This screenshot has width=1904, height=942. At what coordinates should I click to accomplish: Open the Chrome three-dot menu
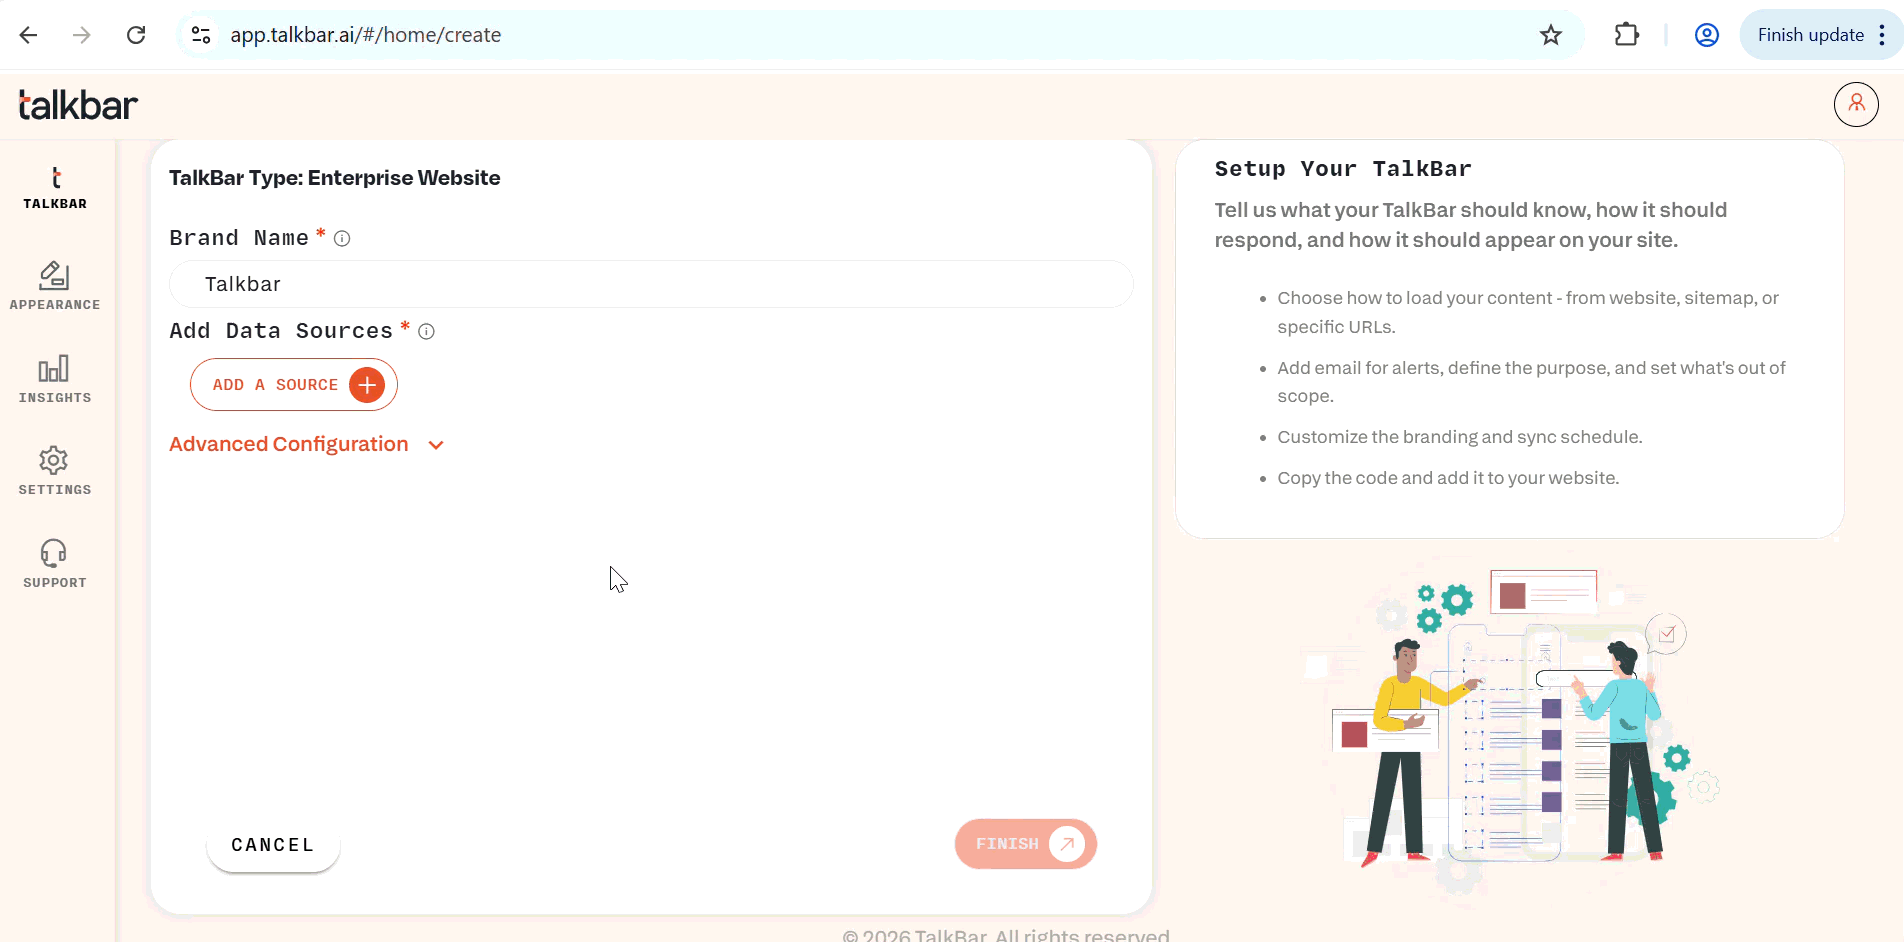(x=1882, y=35)
